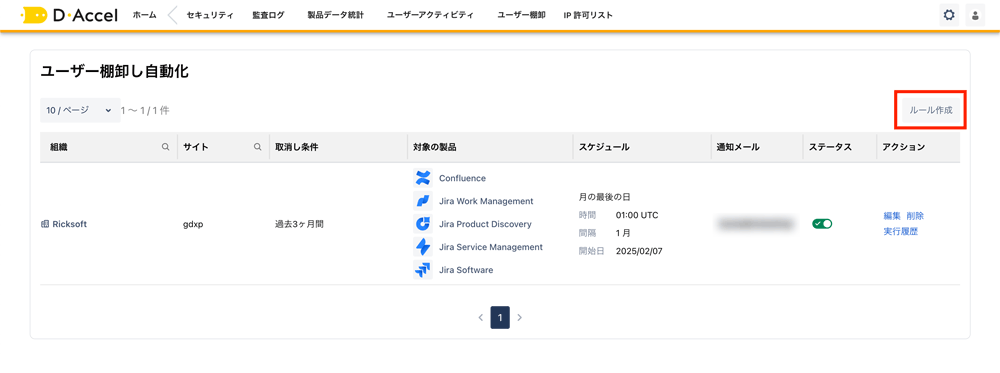
Task: Click search icon in サイト column header
Action: tap(258, 147)
